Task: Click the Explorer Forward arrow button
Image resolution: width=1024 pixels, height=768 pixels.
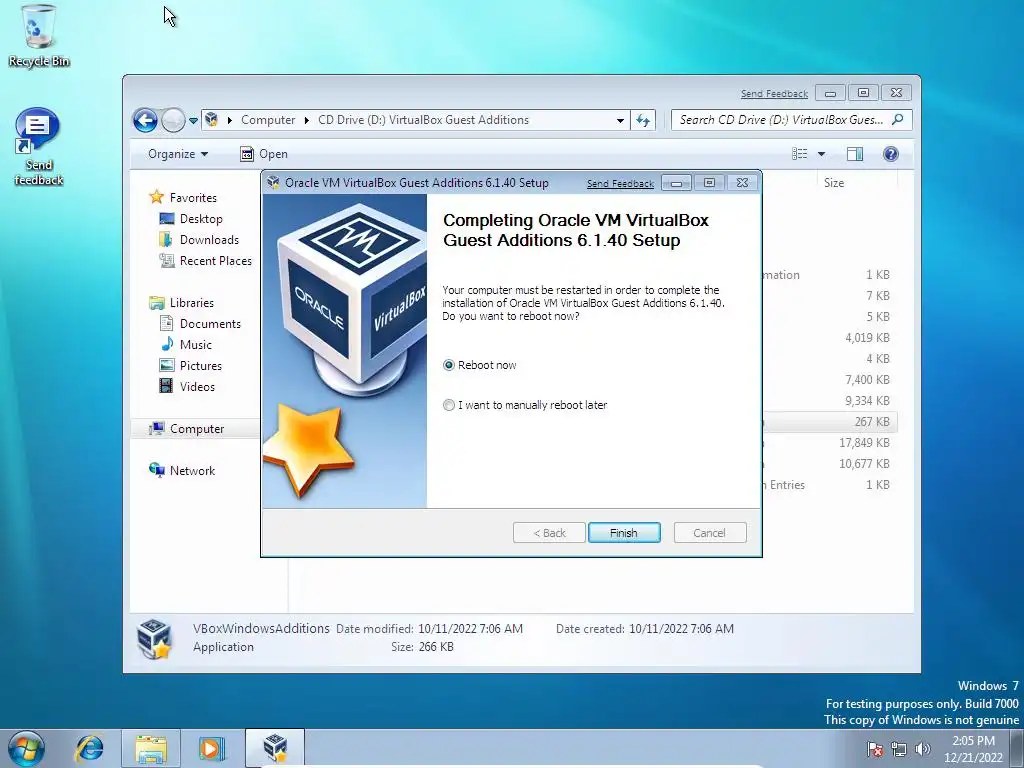Action: pyautogui.click(x=173, y=120)
